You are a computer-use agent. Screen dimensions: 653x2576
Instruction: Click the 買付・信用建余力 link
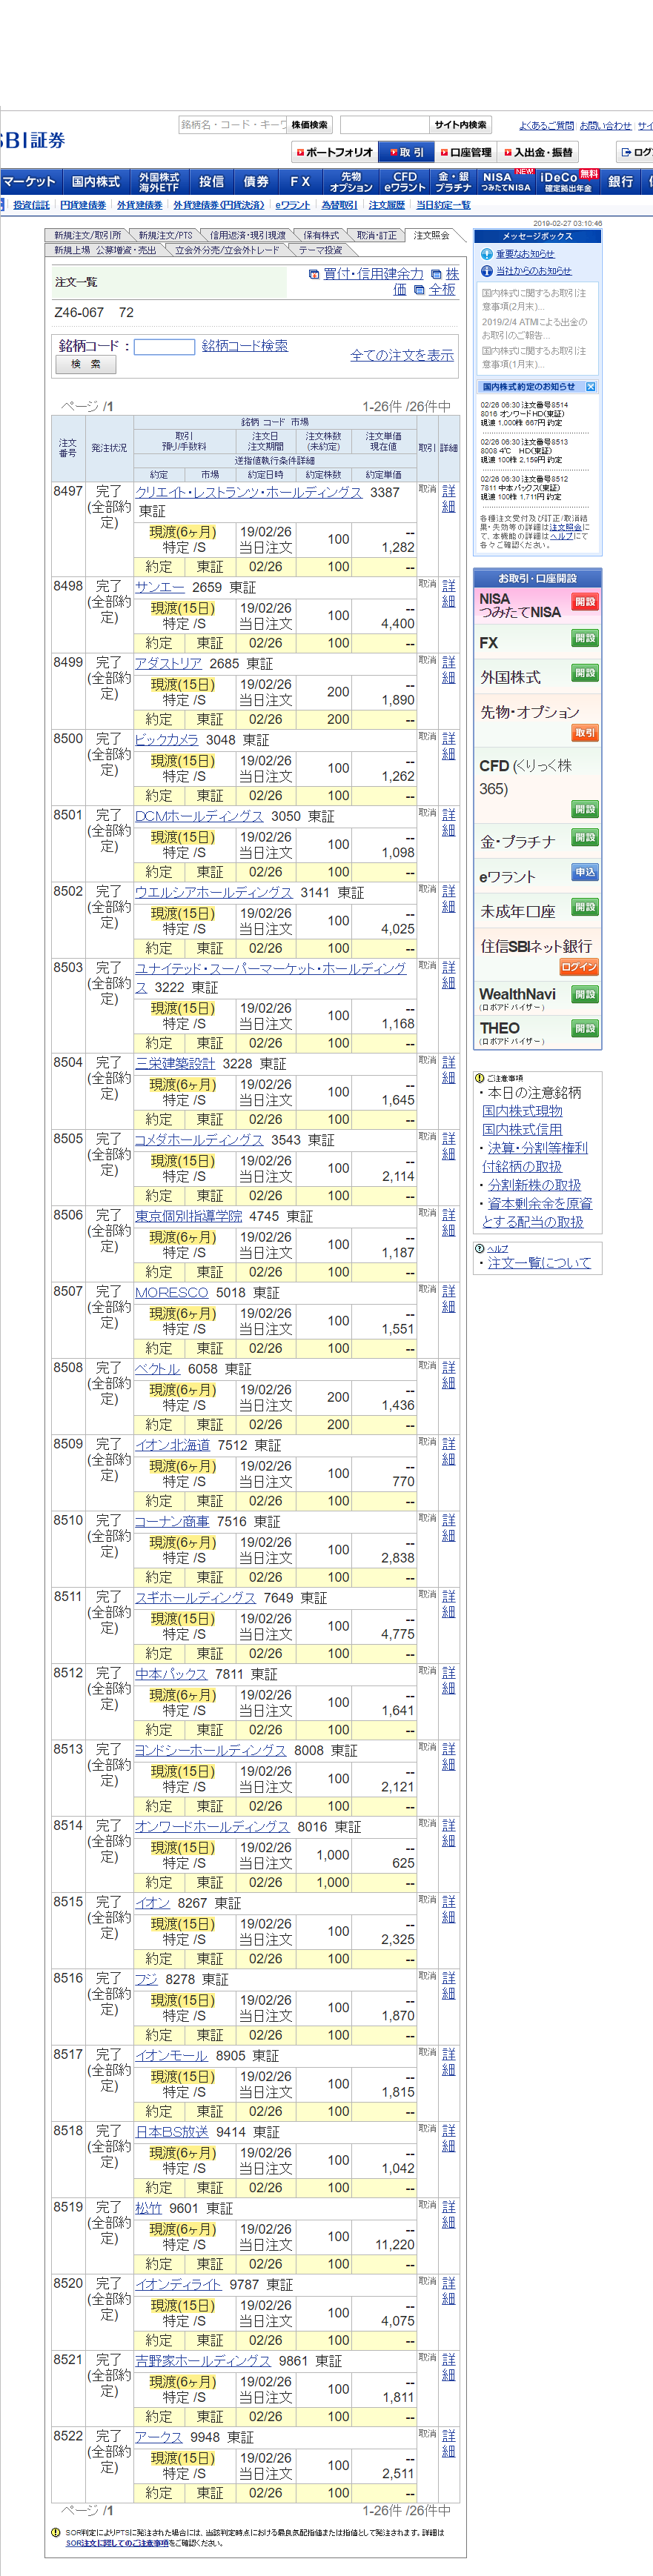coord(373,274)
